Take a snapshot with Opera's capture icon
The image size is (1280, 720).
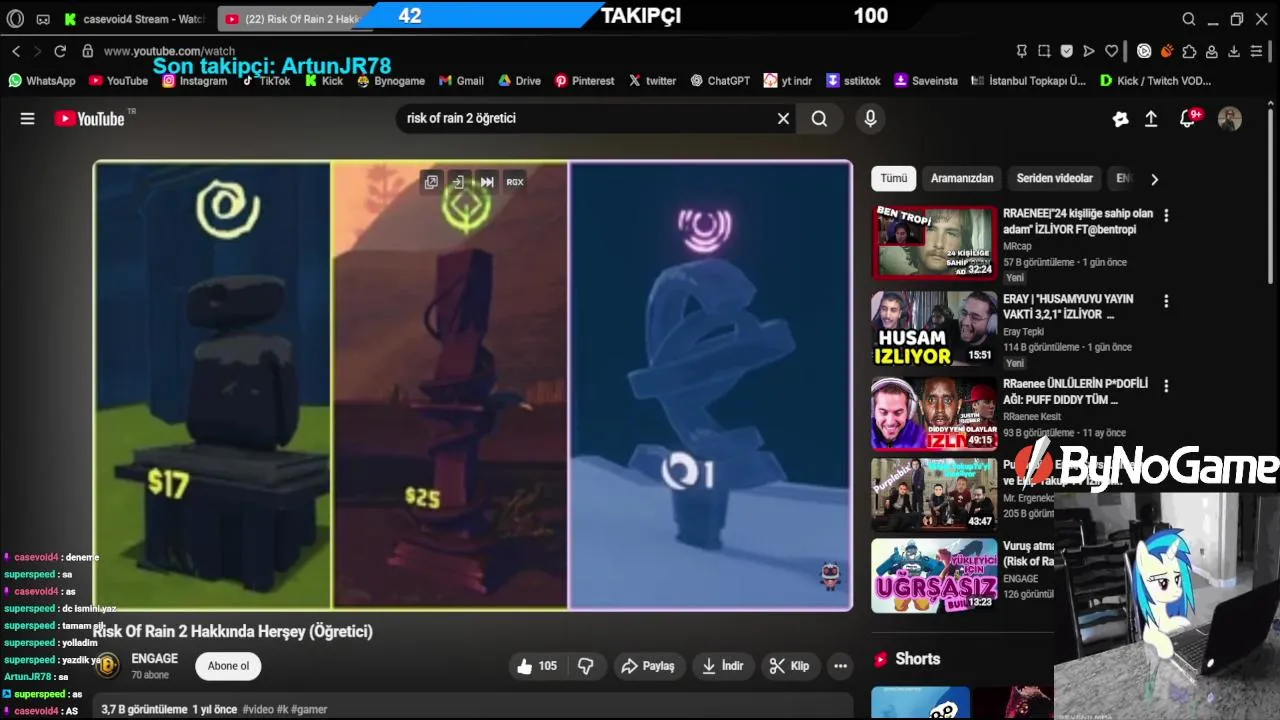(1044, 51)
